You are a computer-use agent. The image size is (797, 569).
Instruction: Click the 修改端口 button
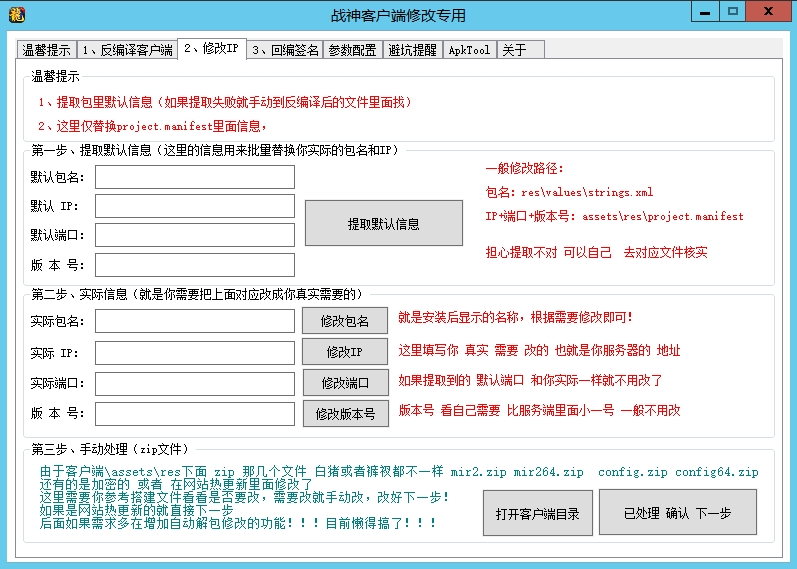[x=345, y=383]
